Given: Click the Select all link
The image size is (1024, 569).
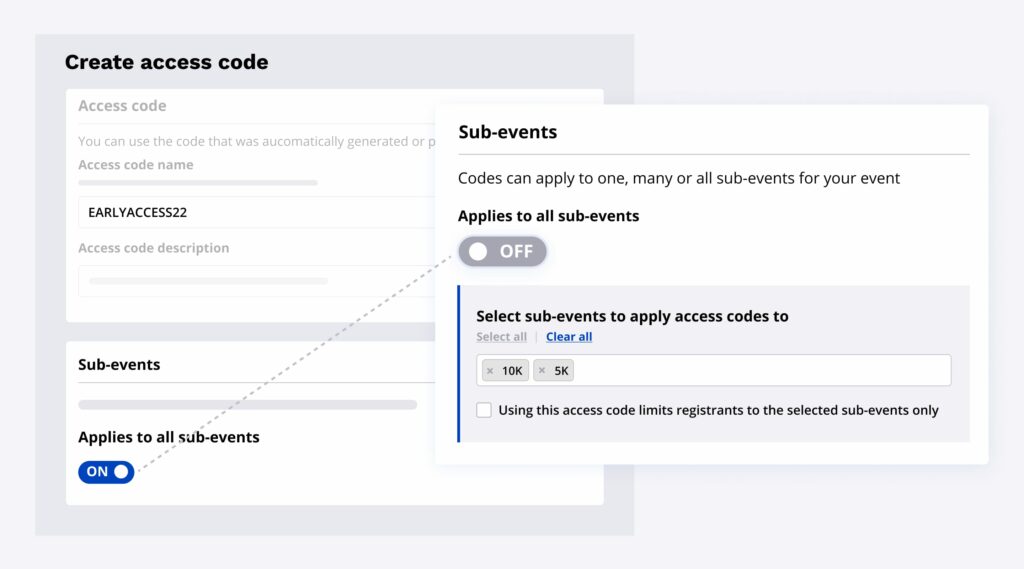Looking at the screenshot, I should pos(501,337).
